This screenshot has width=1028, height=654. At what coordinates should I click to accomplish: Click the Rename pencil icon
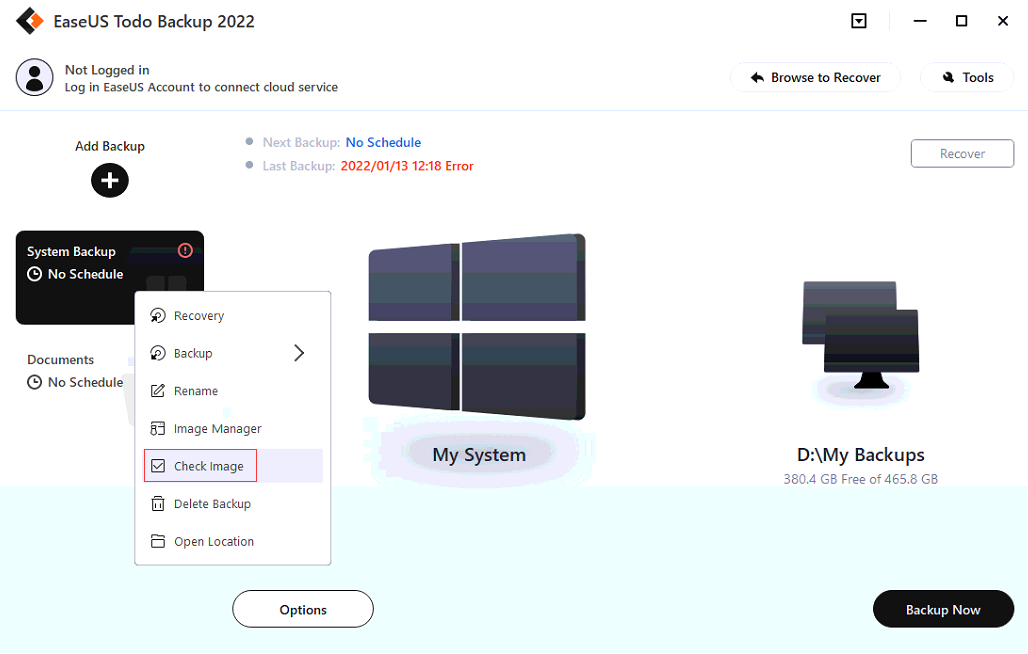[x=157, y=391]
